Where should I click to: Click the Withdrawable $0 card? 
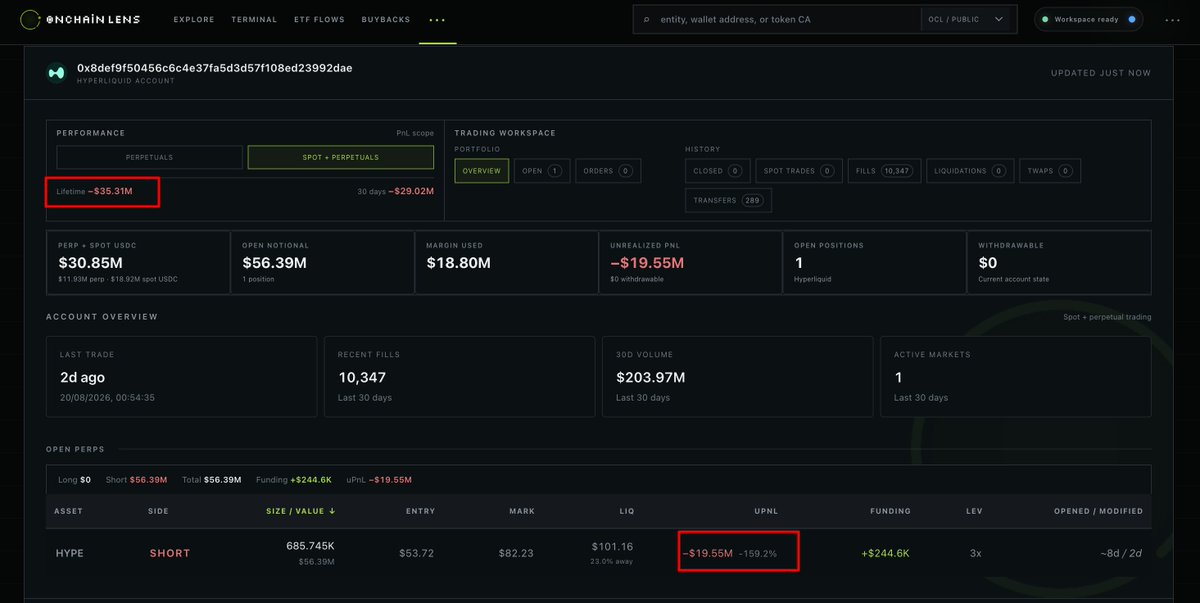[x=1059, y=262]
